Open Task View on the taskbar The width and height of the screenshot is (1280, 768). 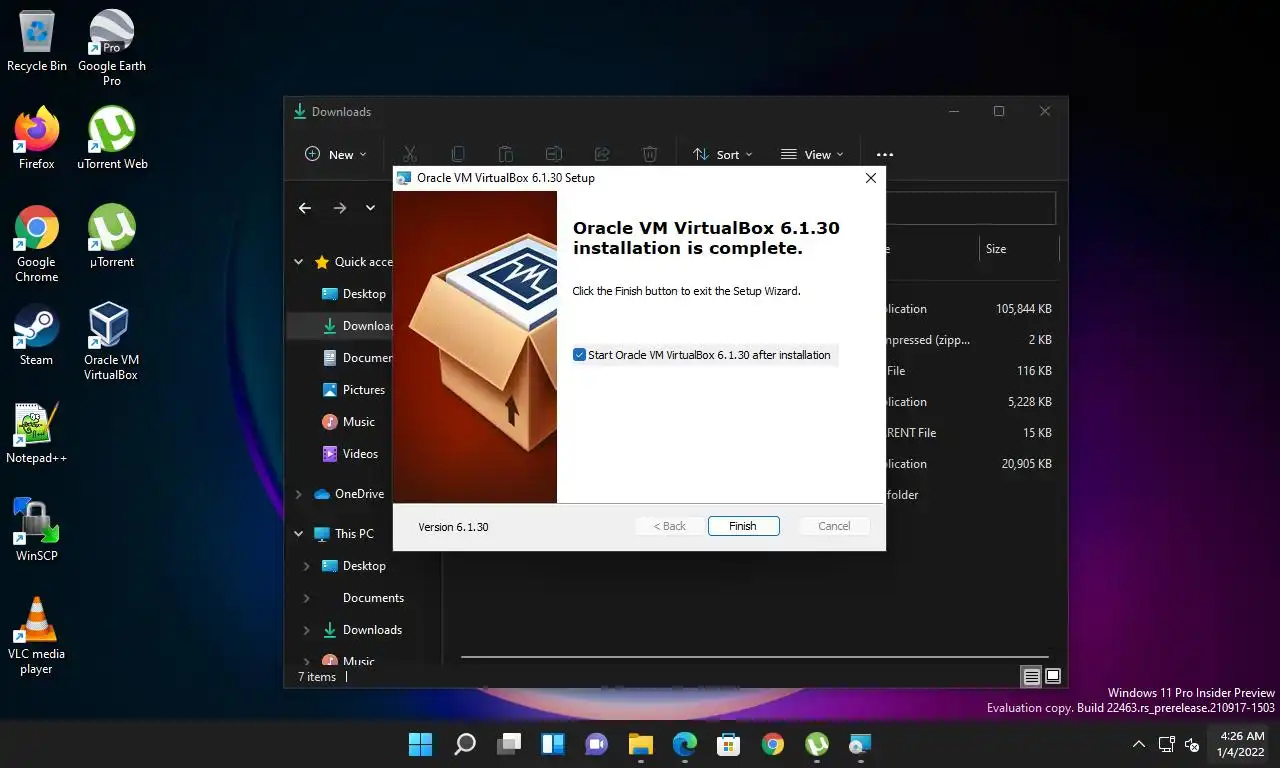509,744
